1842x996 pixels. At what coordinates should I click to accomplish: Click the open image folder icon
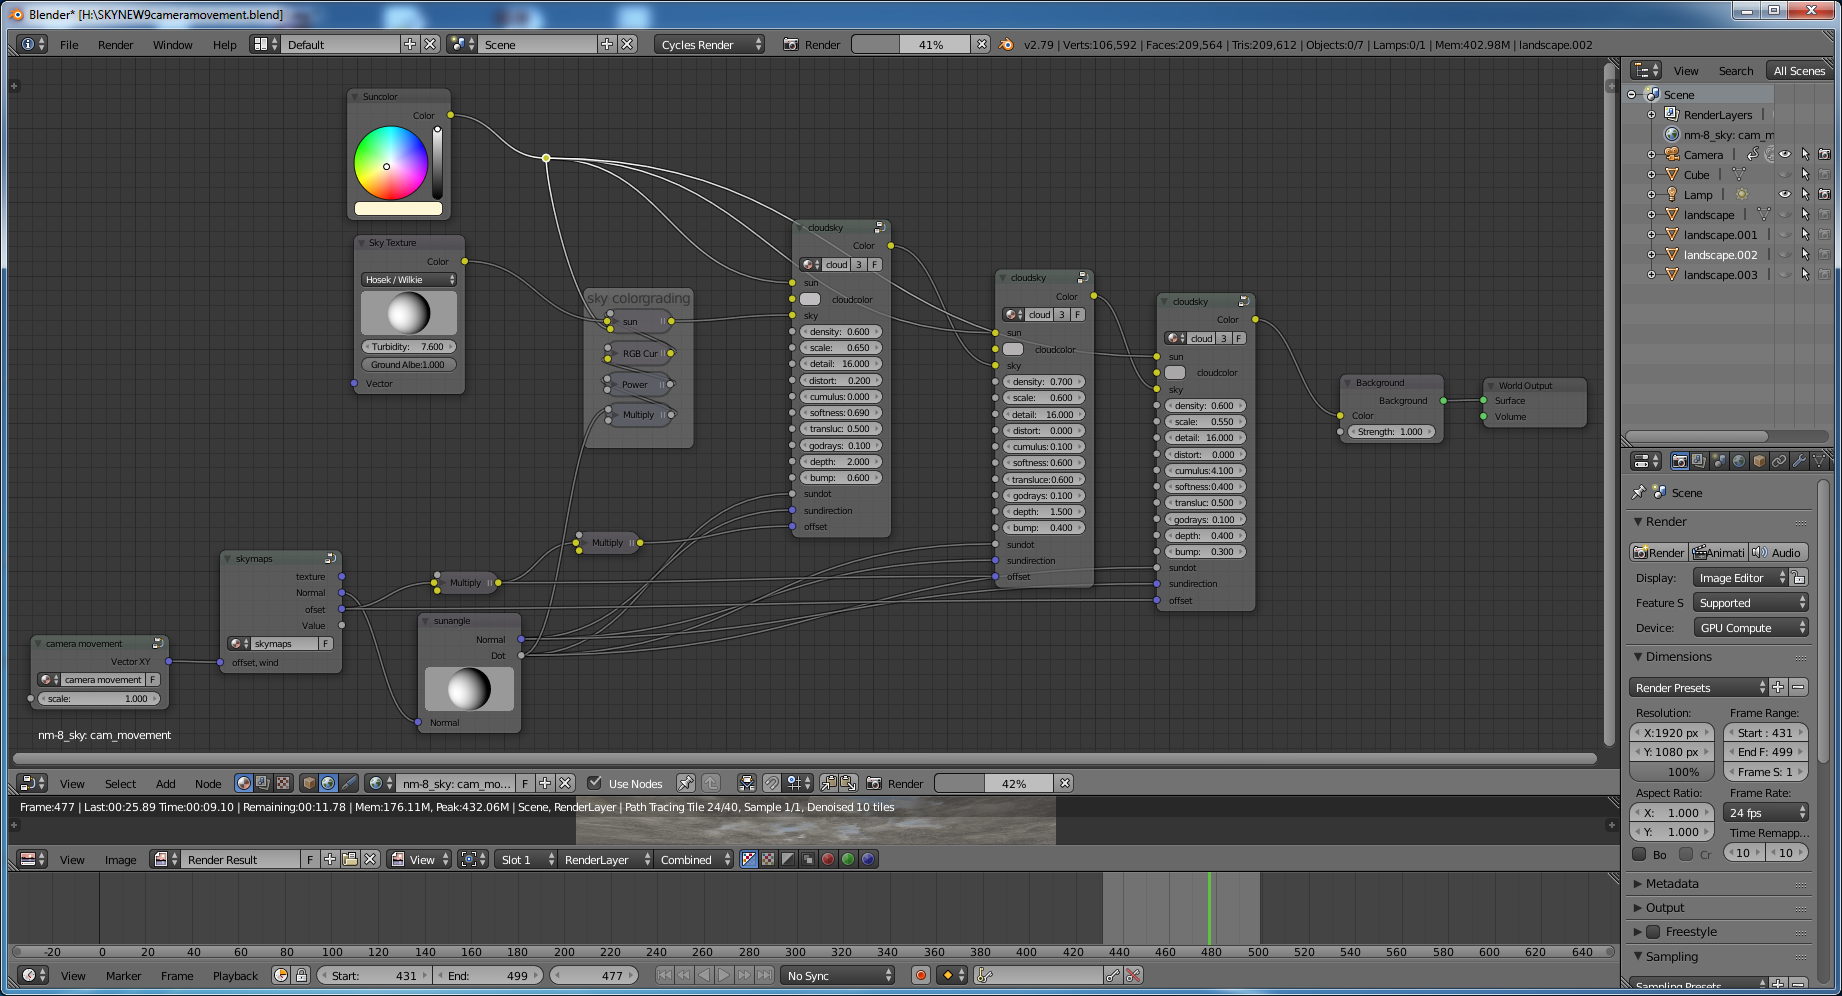[x=350, y=859]
